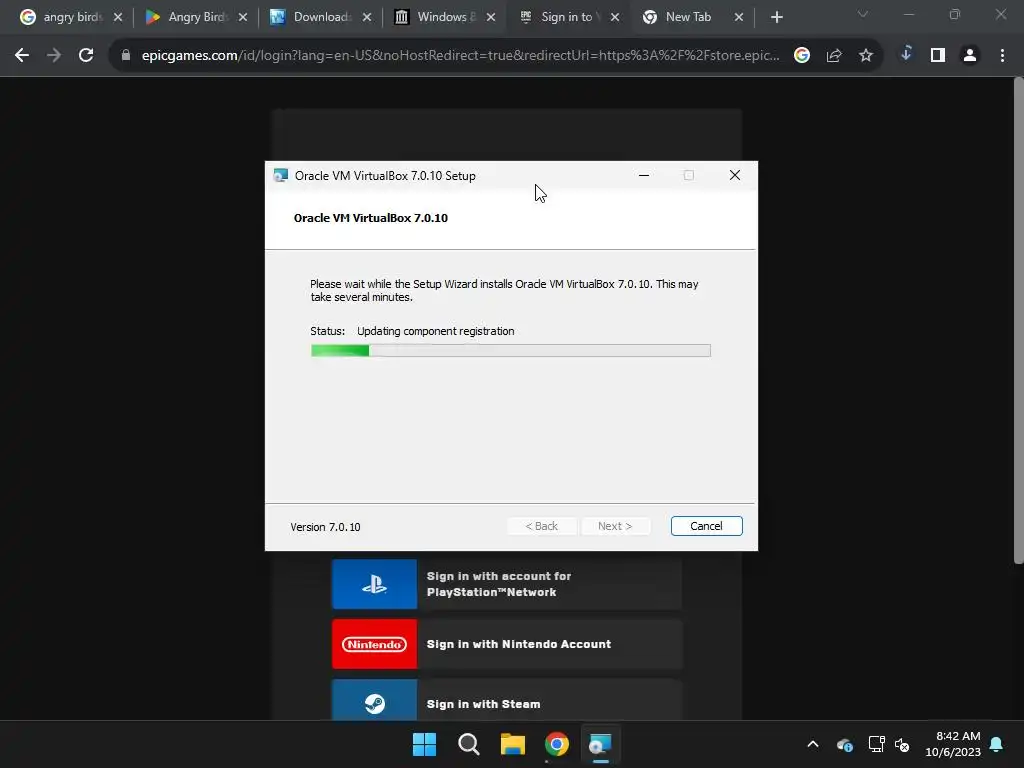The height and width of the screenshot is (768, 1024).
Task: Sign in with Steam
Action: coord(507,700)
